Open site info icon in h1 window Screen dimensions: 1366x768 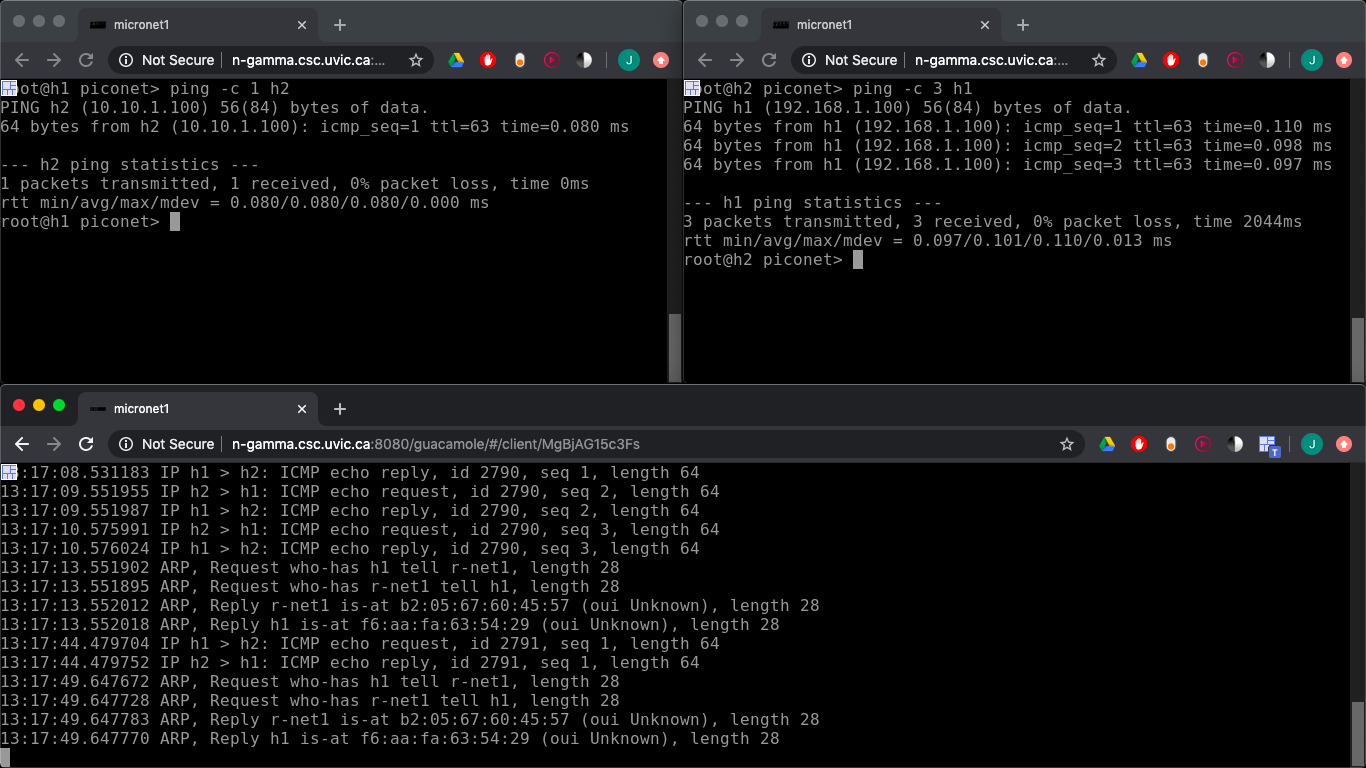[x=127, y=60]
